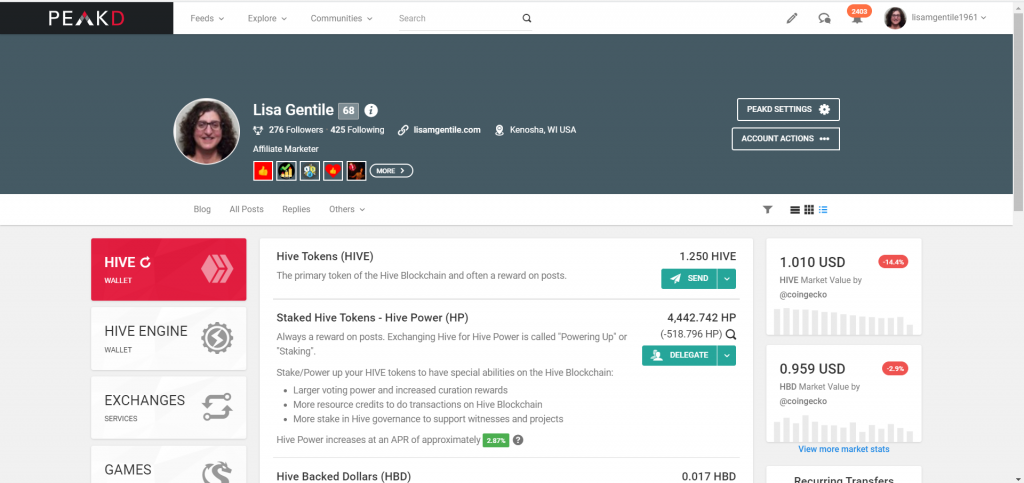The height and width of the screenshot is (483, 1024).
Task: Select the Blog tab
Action: click(x=202, y=210)
